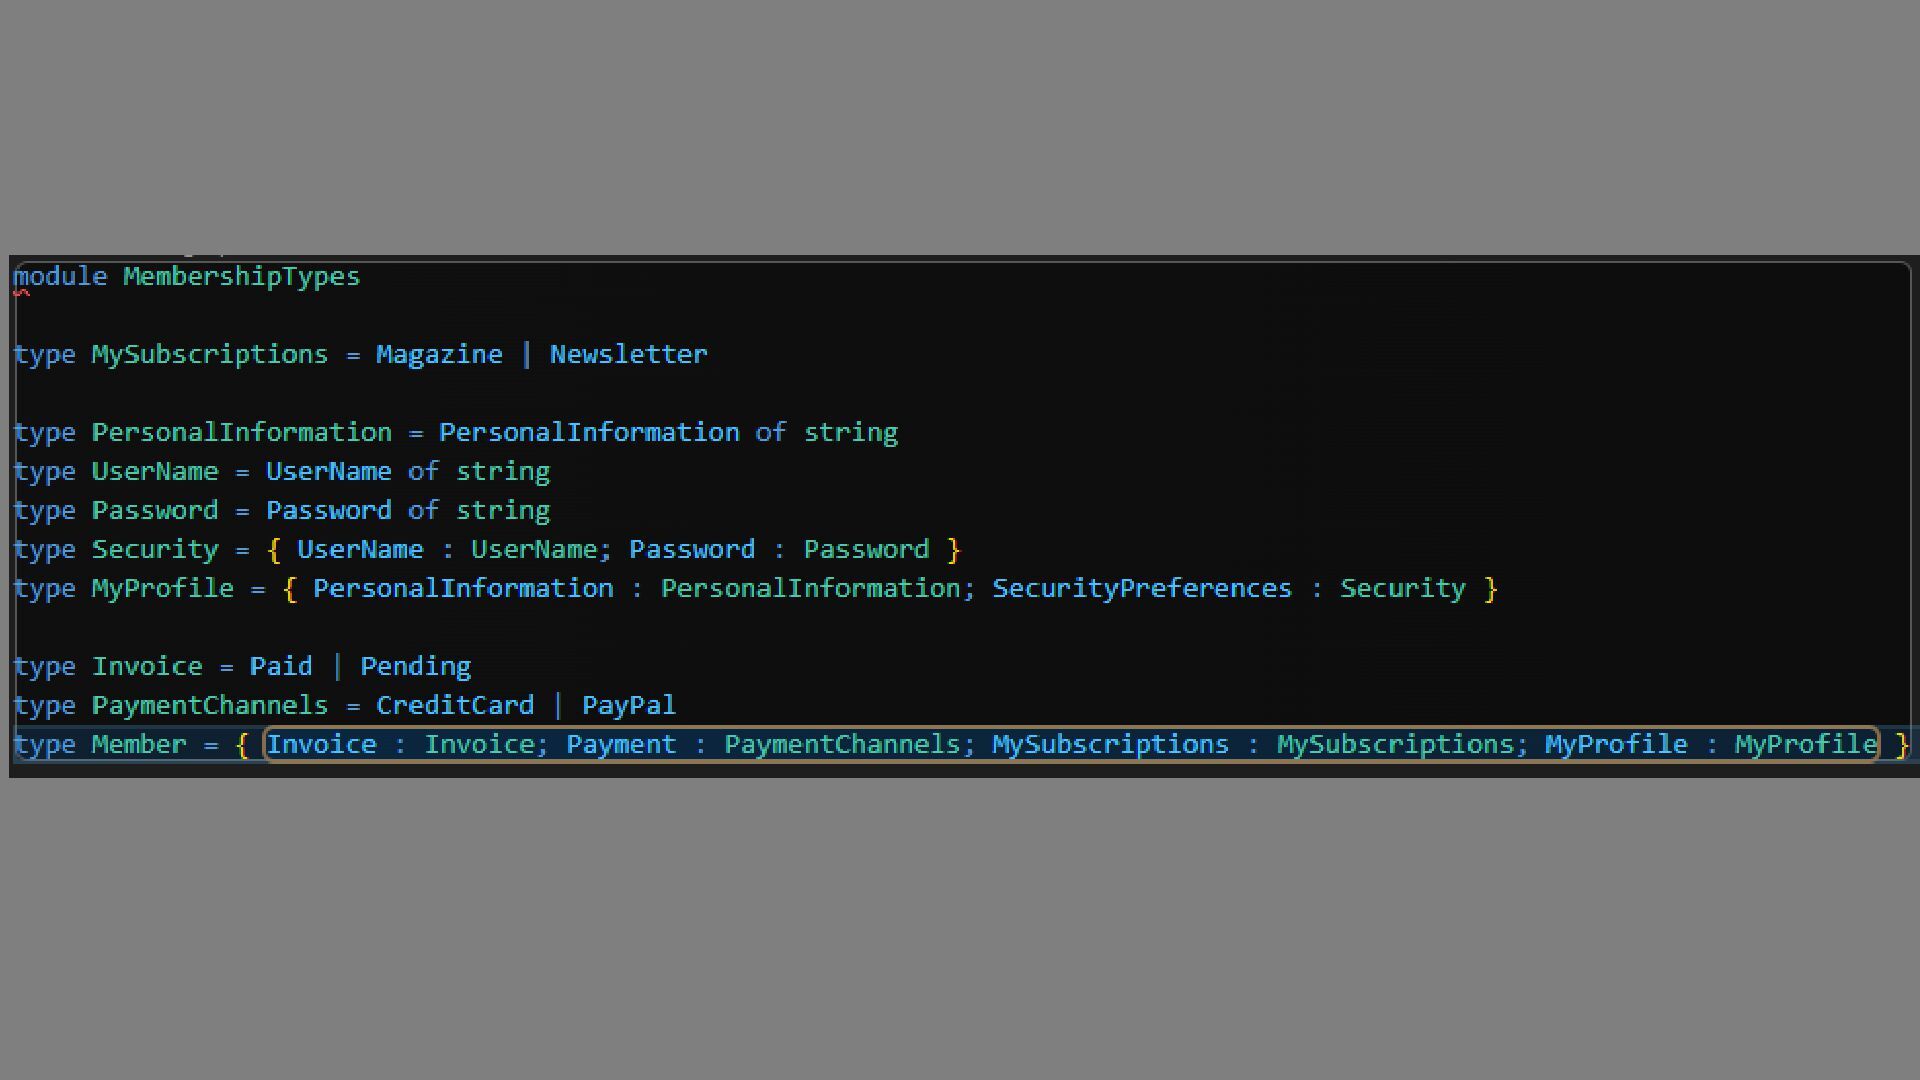Viewport: 1920px width, 1080px height.
Task: Click 'string' on the Password type line
Action: click(x=502, y=510)
